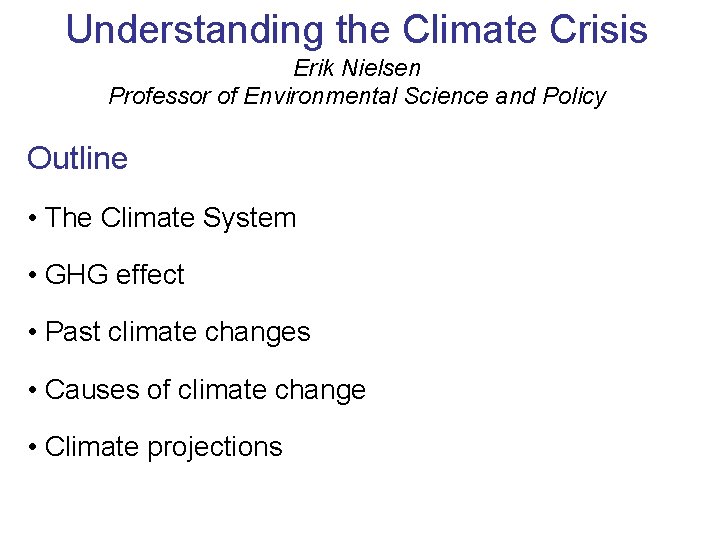
Task: Click the bullet point before 'Causes of climate change'
Action: pyautogui.click(x=33, y=391)
